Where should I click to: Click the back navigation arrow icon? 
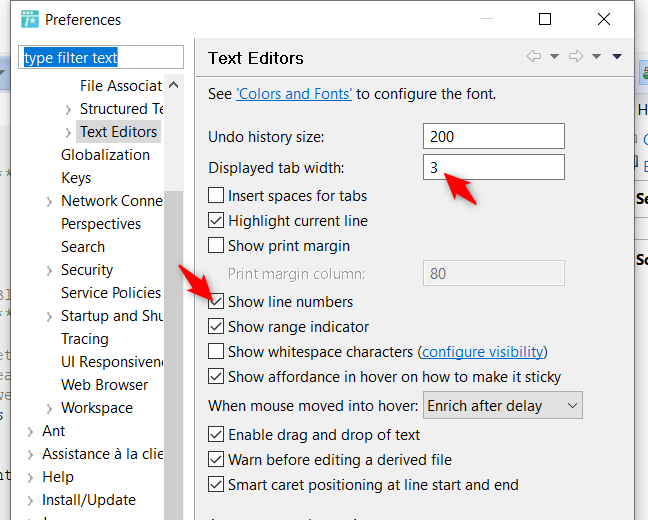click(534, 56)
